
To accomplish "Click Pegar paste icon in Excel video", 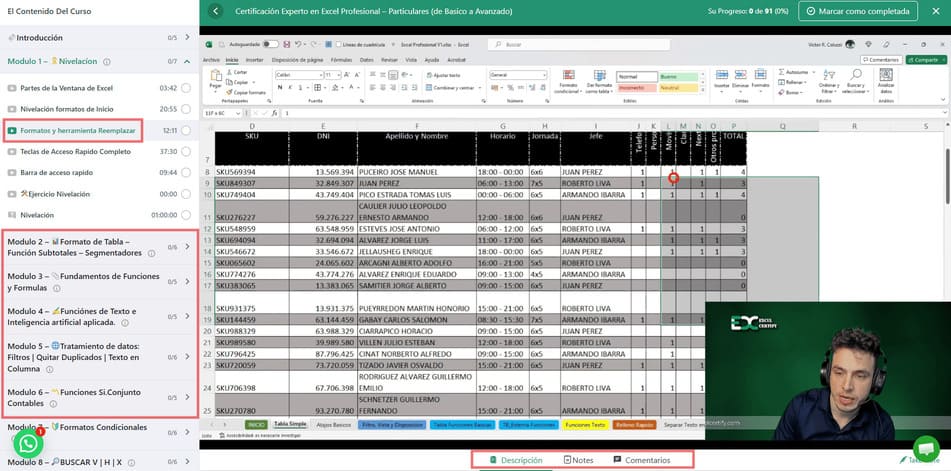I will (x=215, y=76).
